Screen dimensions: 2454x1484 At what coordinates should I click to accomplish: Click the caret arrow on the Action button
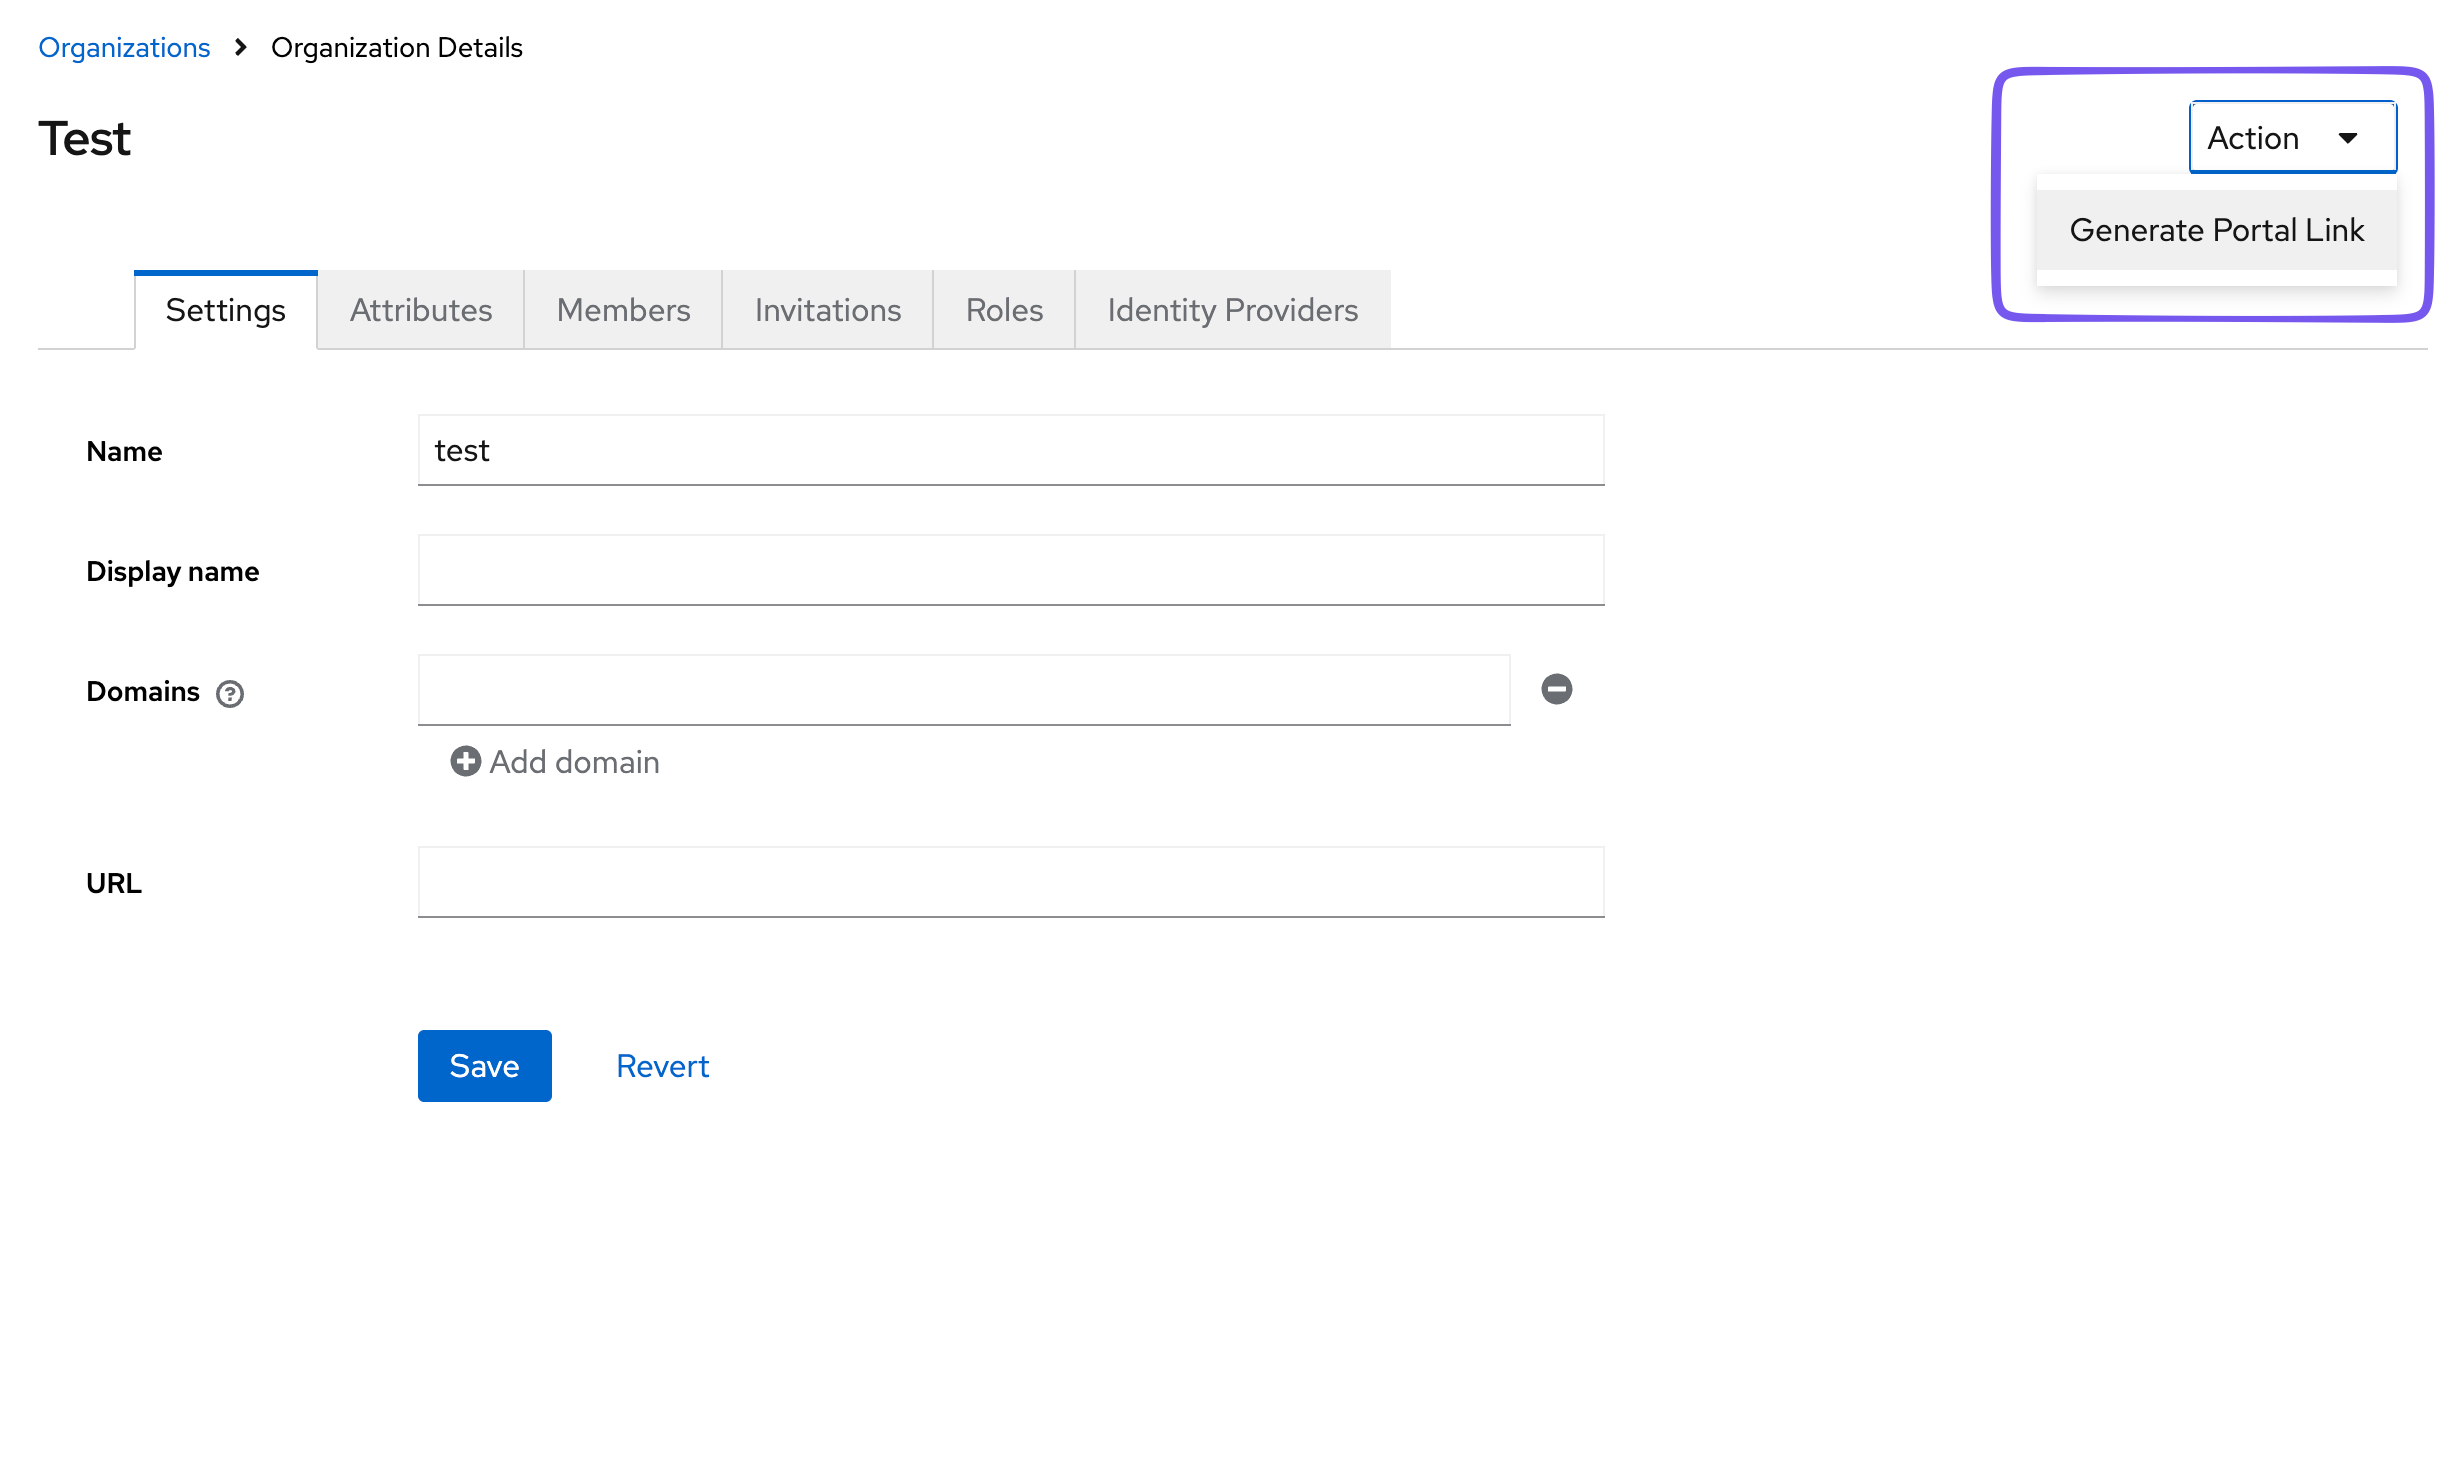pyautogui.click(x=2350, y=138)
